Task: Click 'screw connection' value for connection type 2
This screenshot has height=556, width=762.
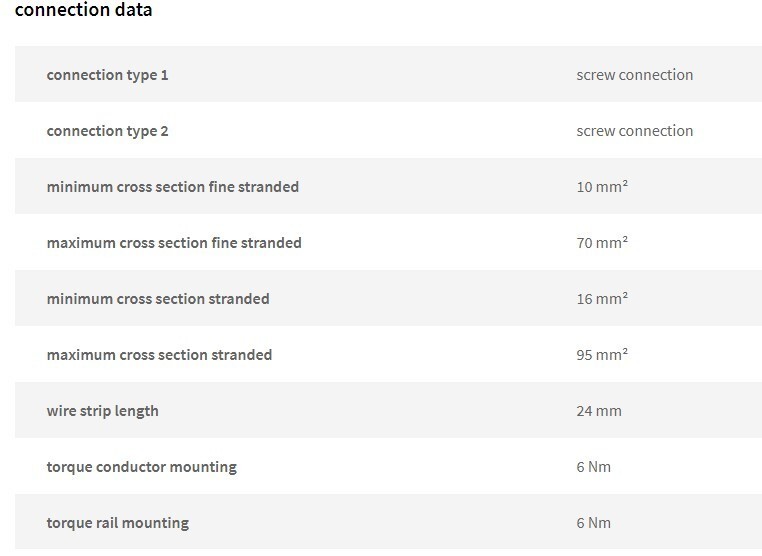Action: [635, 131]
